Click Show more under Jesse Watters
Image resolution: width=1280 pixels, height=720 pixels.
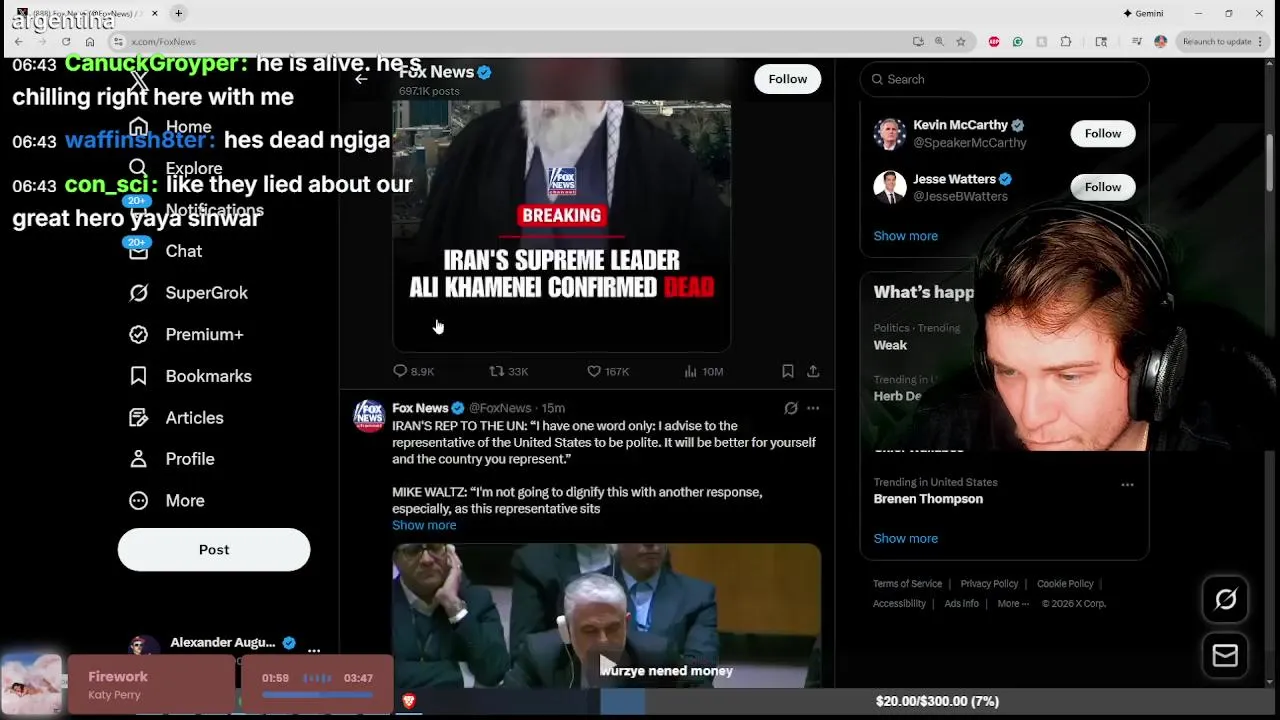click(905, 236)
